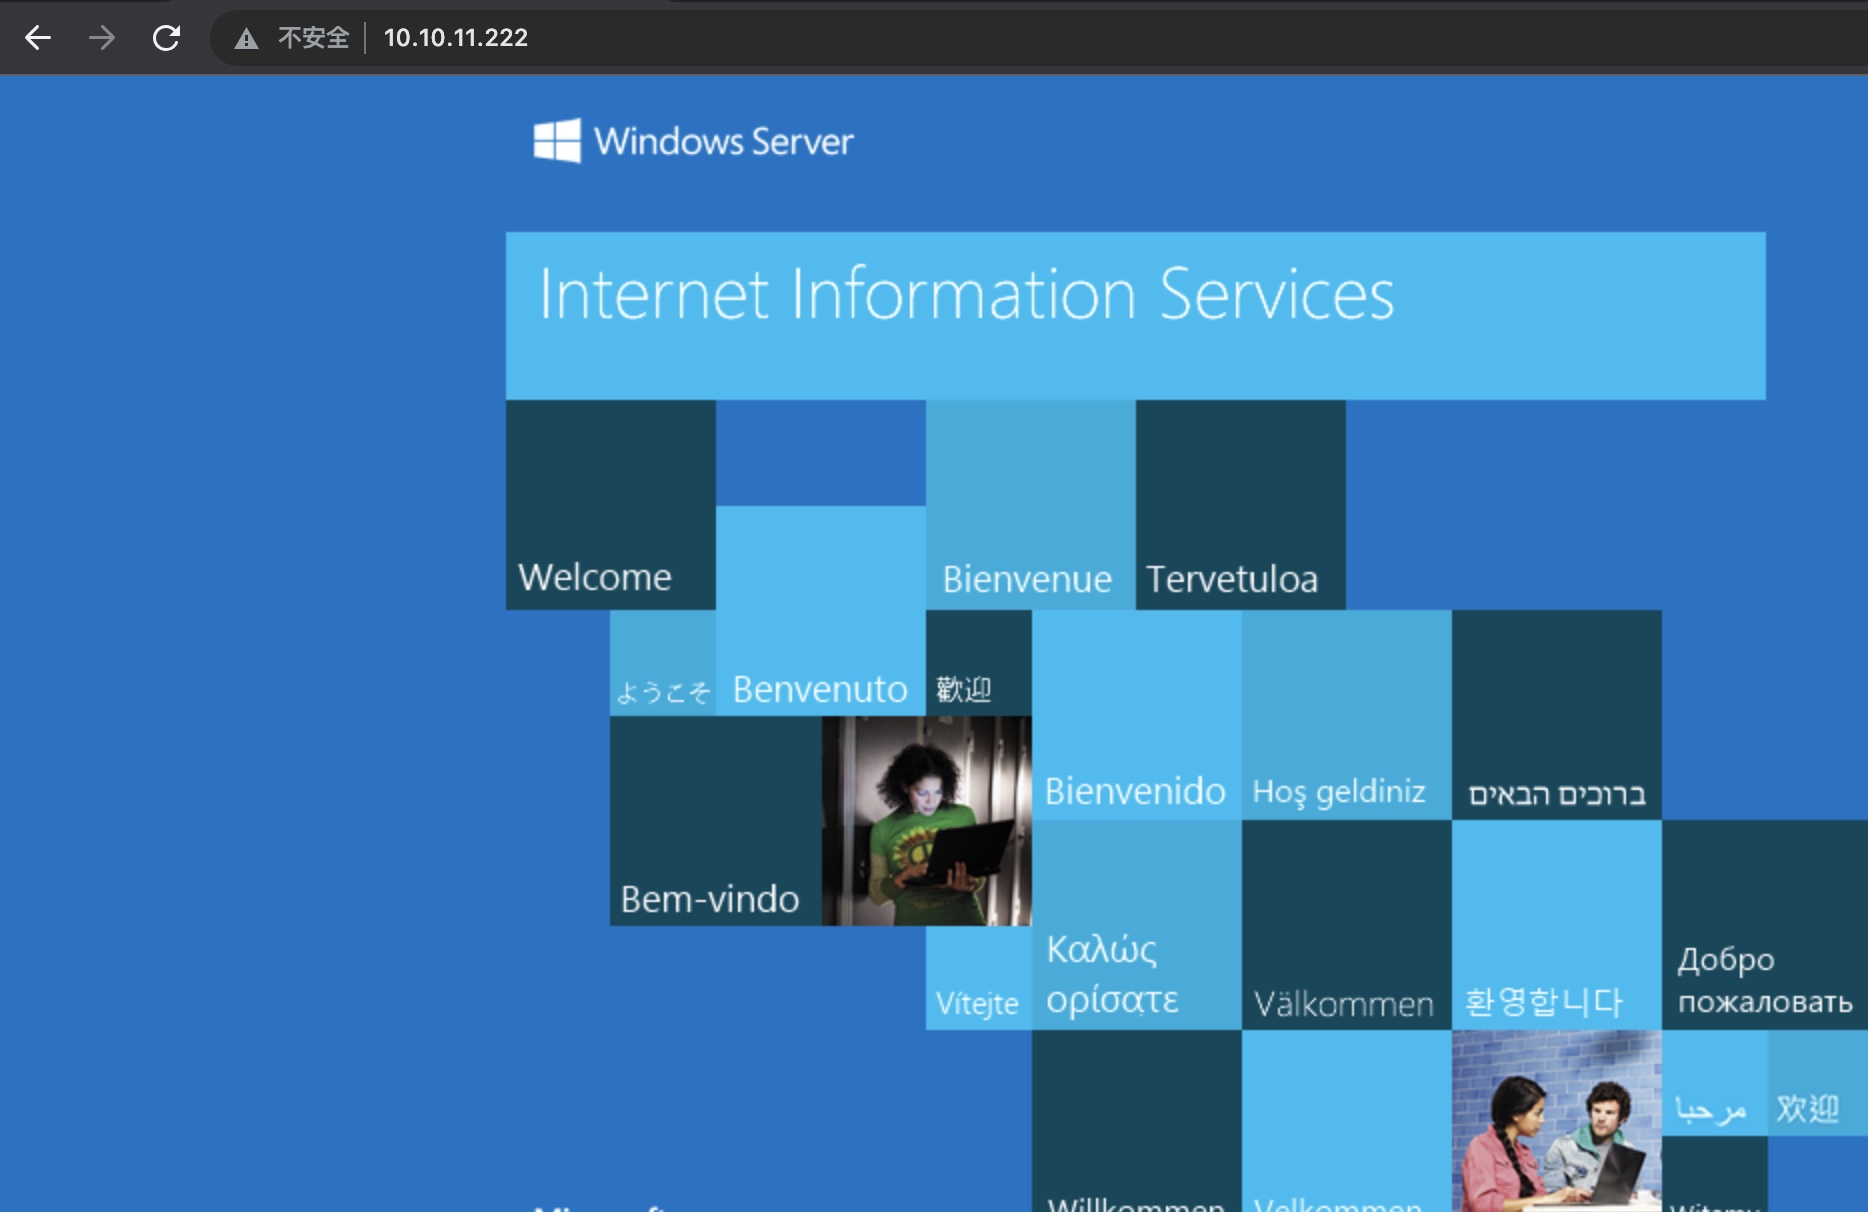Open the not-secure warning triangle icon
The width and height of the screenshot is (1868, 1212).
pyautogui.click(x=246, y=39)
